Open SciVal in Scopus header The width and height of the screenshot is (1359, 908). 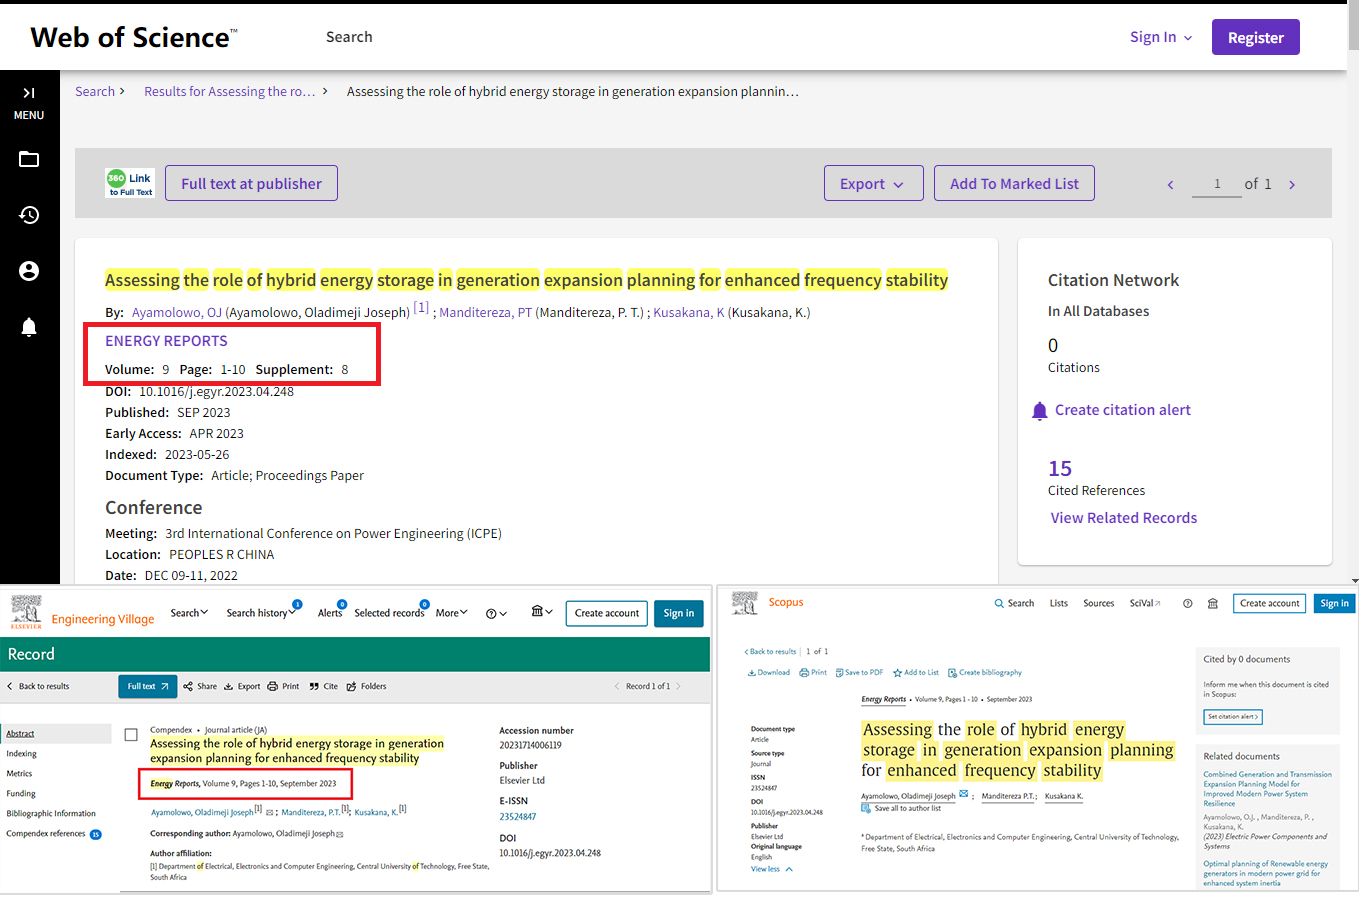(x=1145, y=603)
